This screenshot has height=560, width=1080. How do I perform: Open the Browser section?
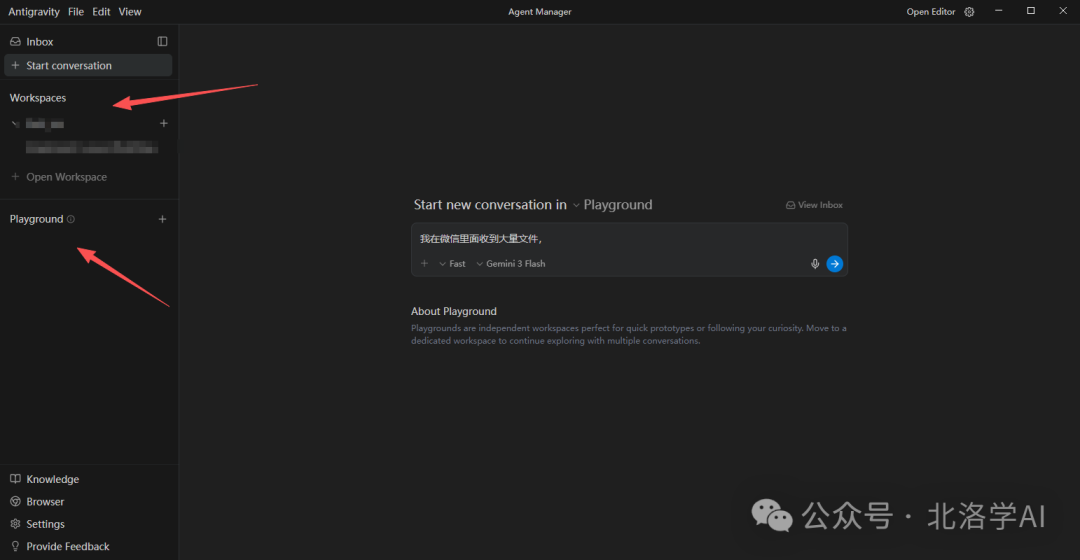coord(45,502)
